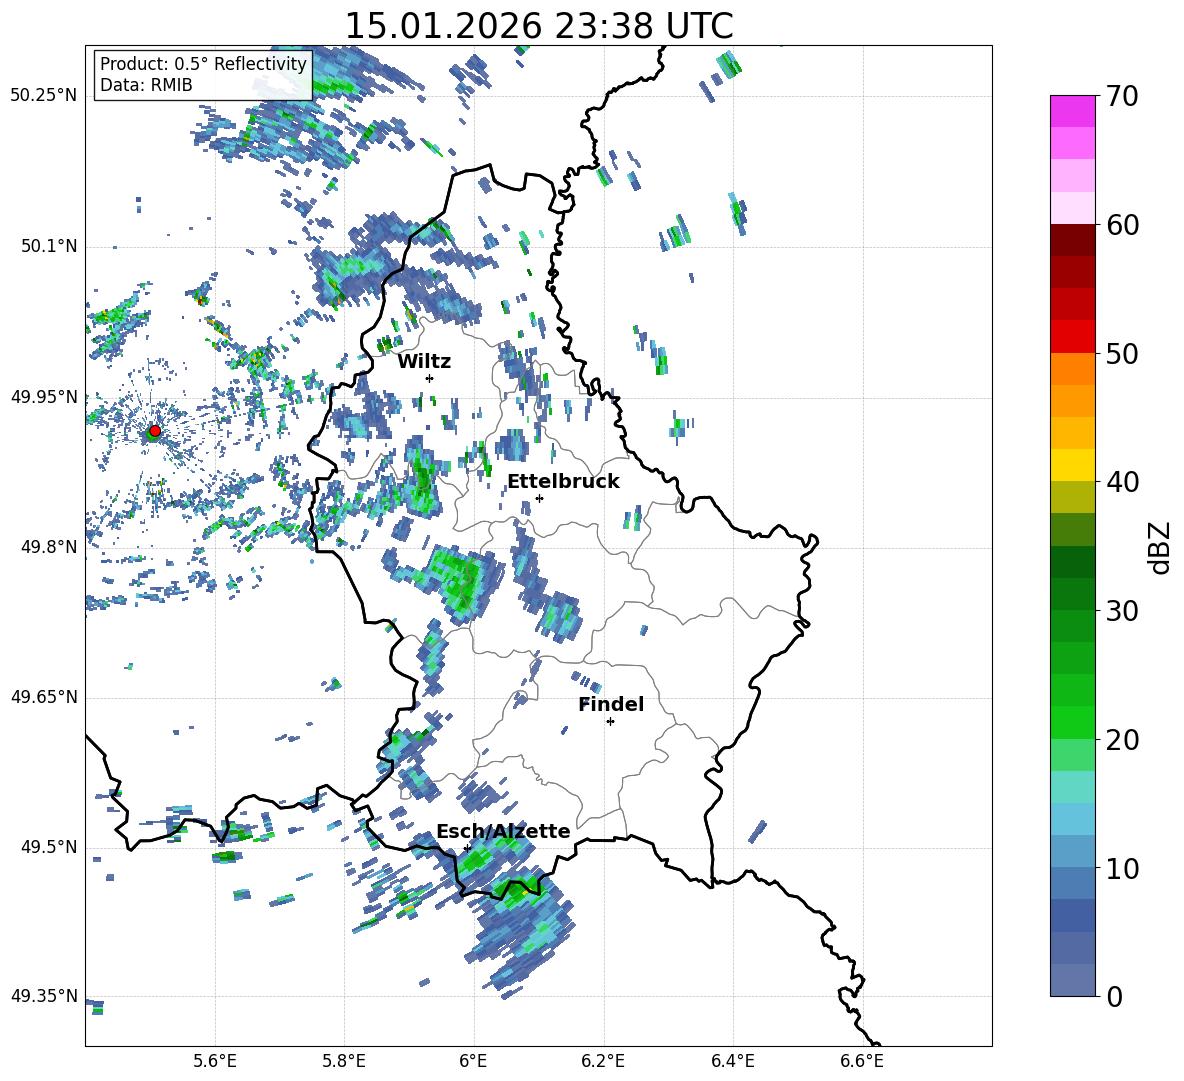Click the dark green colorbar segment near 30
Viewport: 1184px width, 1081px height.
[x=1072, y=594]
